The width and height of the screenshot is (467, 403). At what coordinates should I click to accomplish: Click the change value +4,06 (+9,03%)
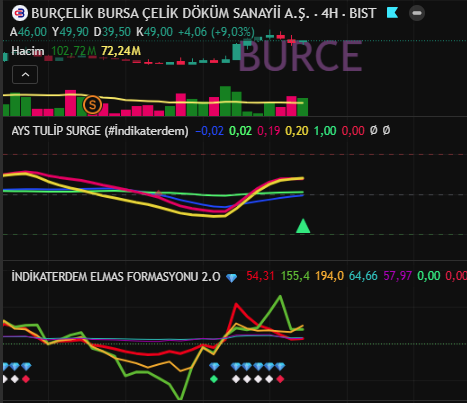coord(217,32)
